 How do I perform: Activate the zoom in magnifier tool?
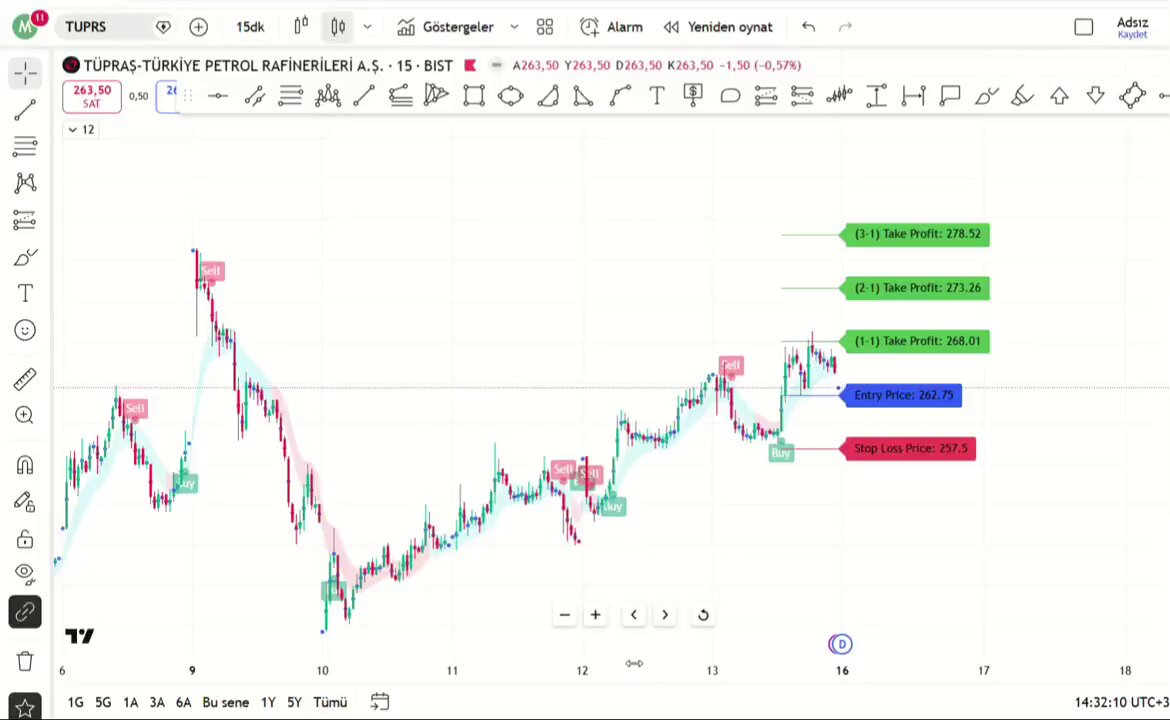pyautogui.click(x=25, y=416)
